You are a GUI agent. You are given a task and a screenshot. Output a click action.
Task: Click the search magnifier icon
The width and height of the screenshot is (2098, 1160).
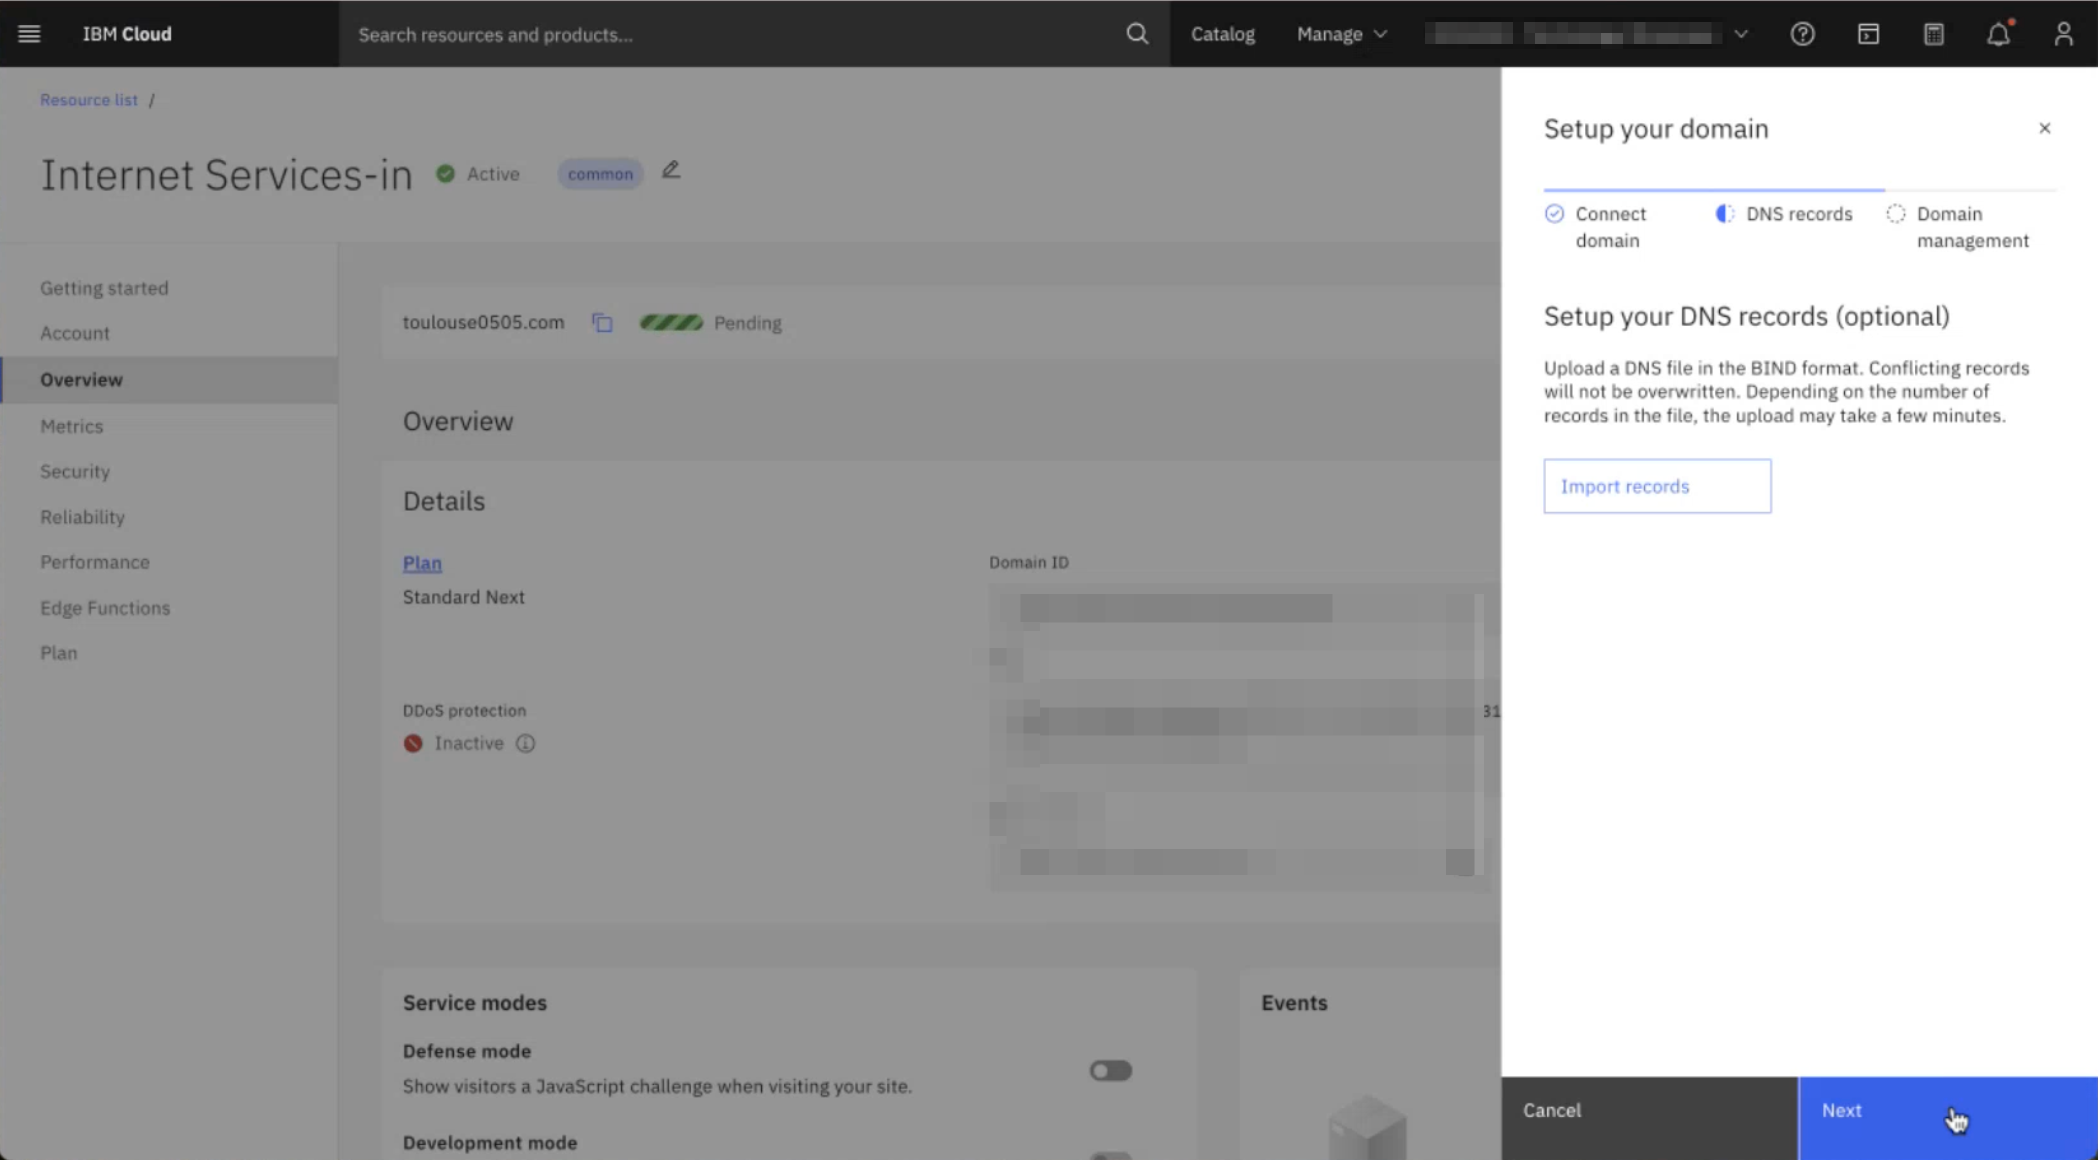(x=1136, y=34)
